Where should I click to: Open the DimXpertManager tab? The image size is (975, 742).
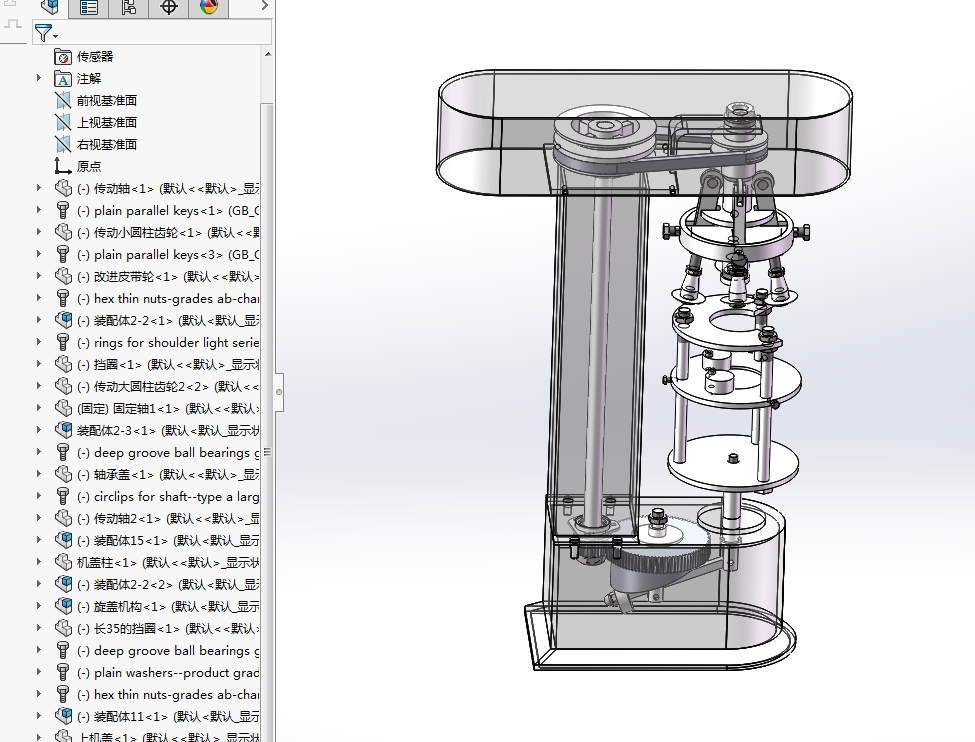[x=169, y=7]
